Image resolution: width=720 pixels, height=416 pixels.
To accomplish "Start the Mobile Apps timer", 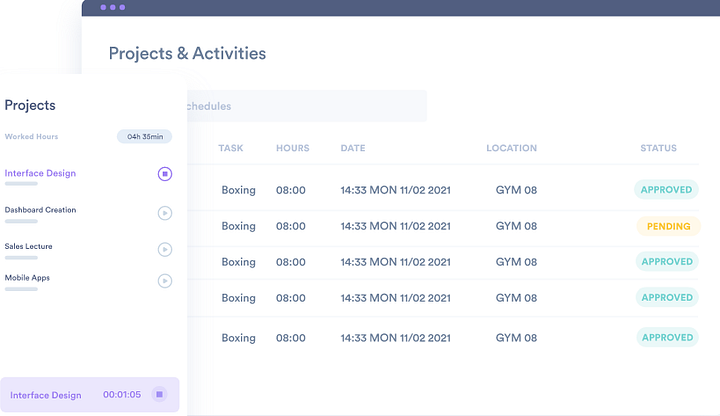I will (x=165, y=281).
